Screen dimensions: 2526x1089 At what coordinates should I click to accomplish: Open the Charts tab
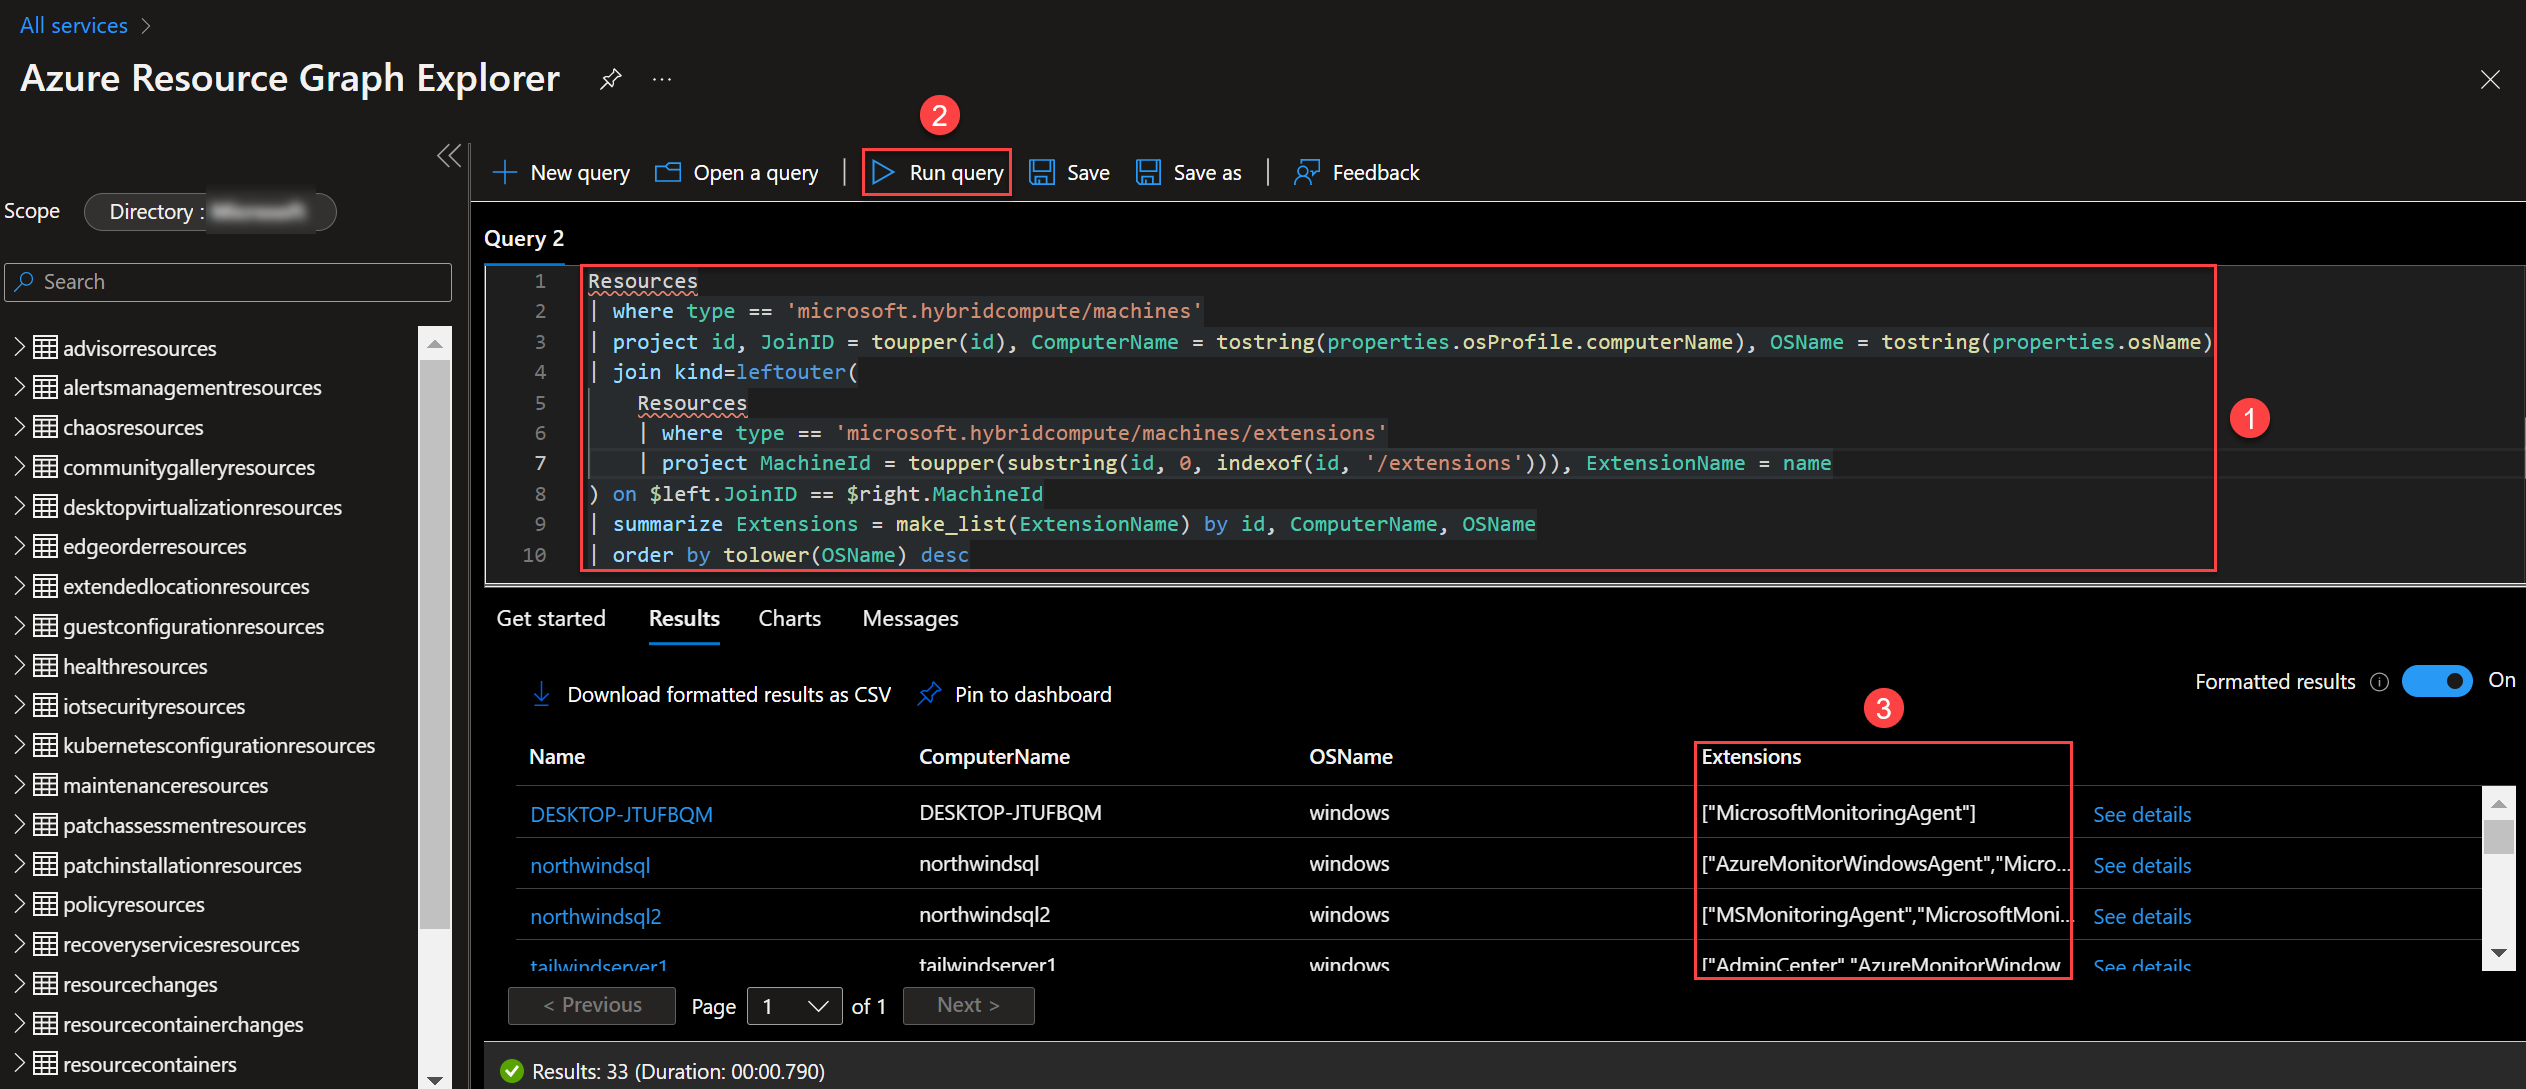tap(789, 619)
